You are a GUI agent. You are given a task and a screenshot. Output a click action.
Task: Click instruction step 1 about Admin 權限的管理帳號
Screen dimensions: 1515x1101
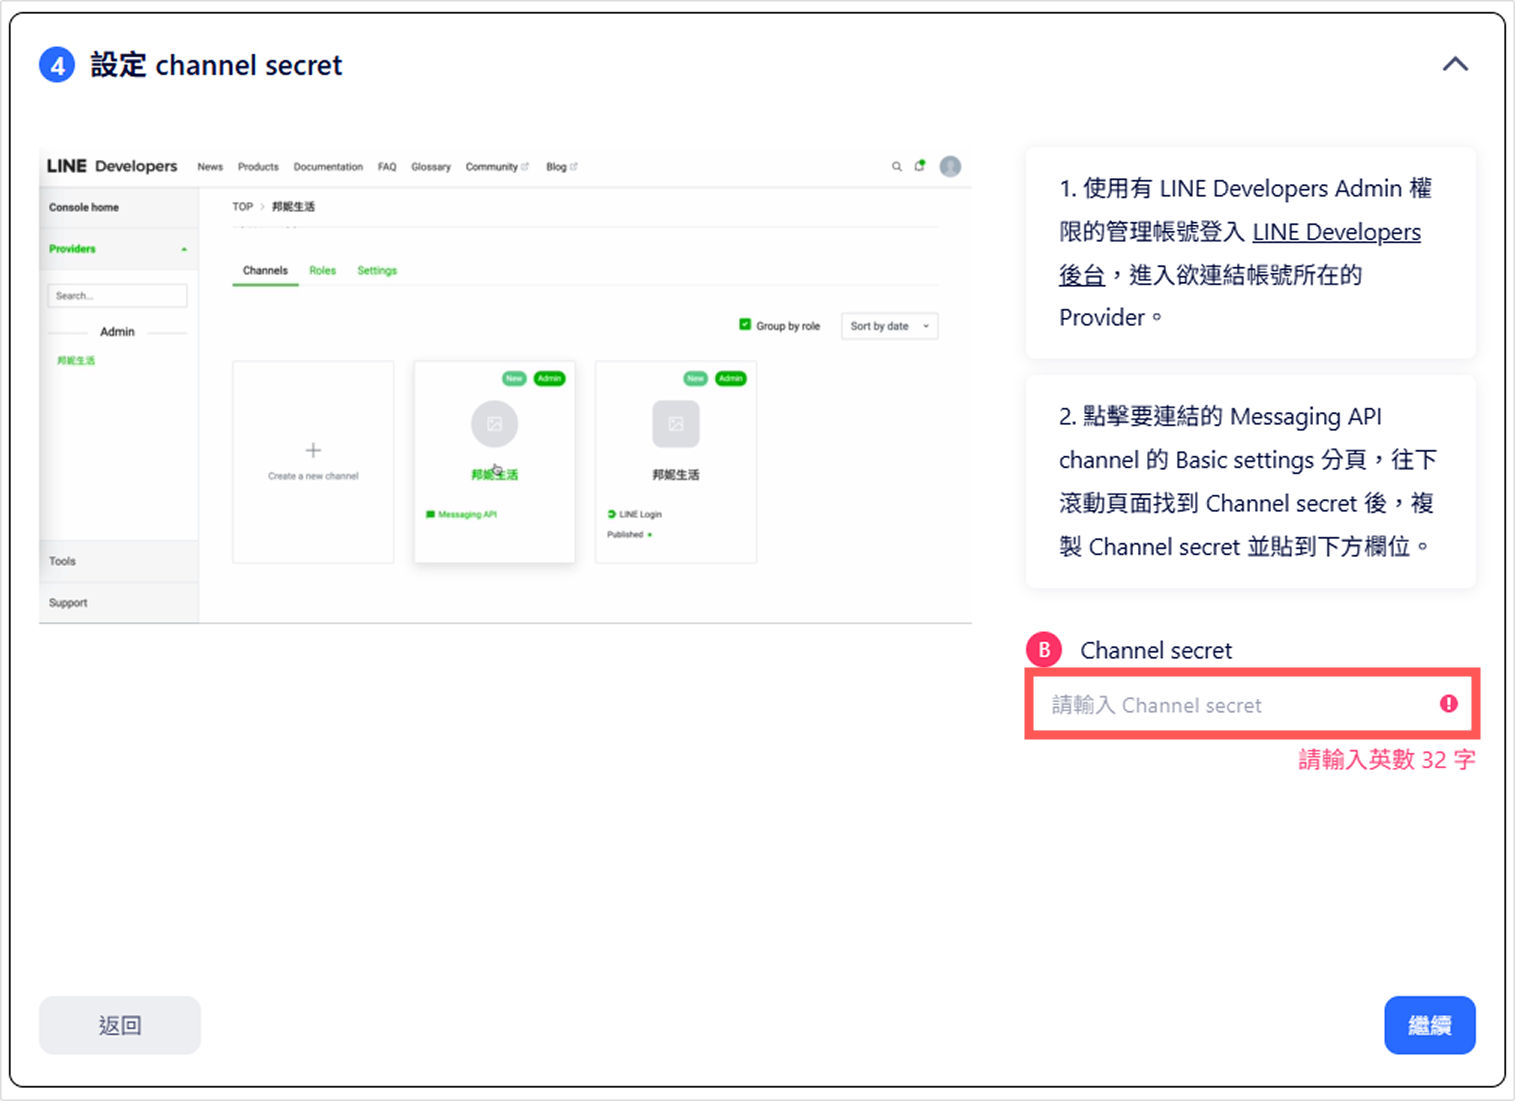coord(1250,253)
